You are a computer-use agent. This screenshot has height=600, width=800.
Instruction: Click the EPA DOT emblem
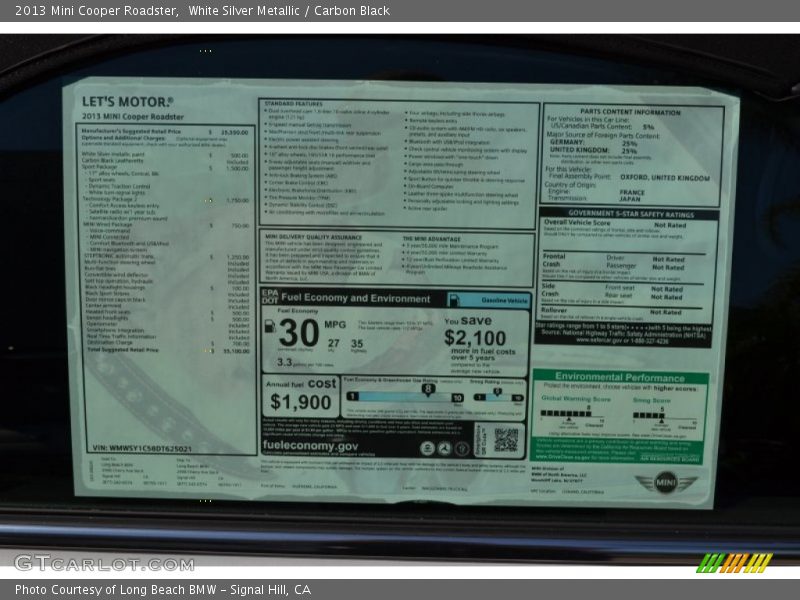(269, 298)
